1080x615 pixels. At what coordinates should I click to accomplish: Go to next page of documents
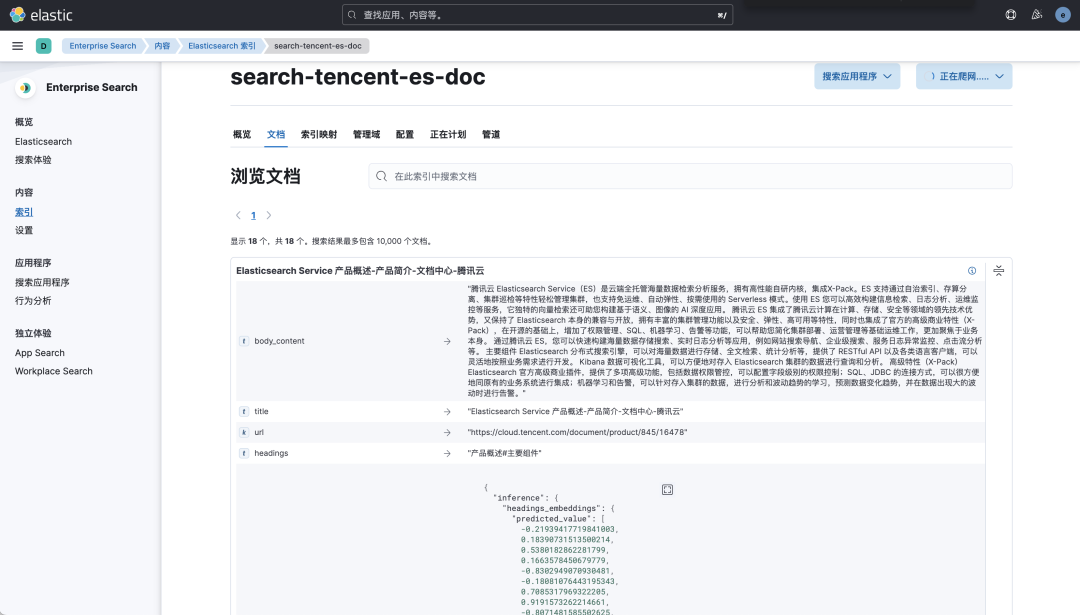[x=269, y=216]
